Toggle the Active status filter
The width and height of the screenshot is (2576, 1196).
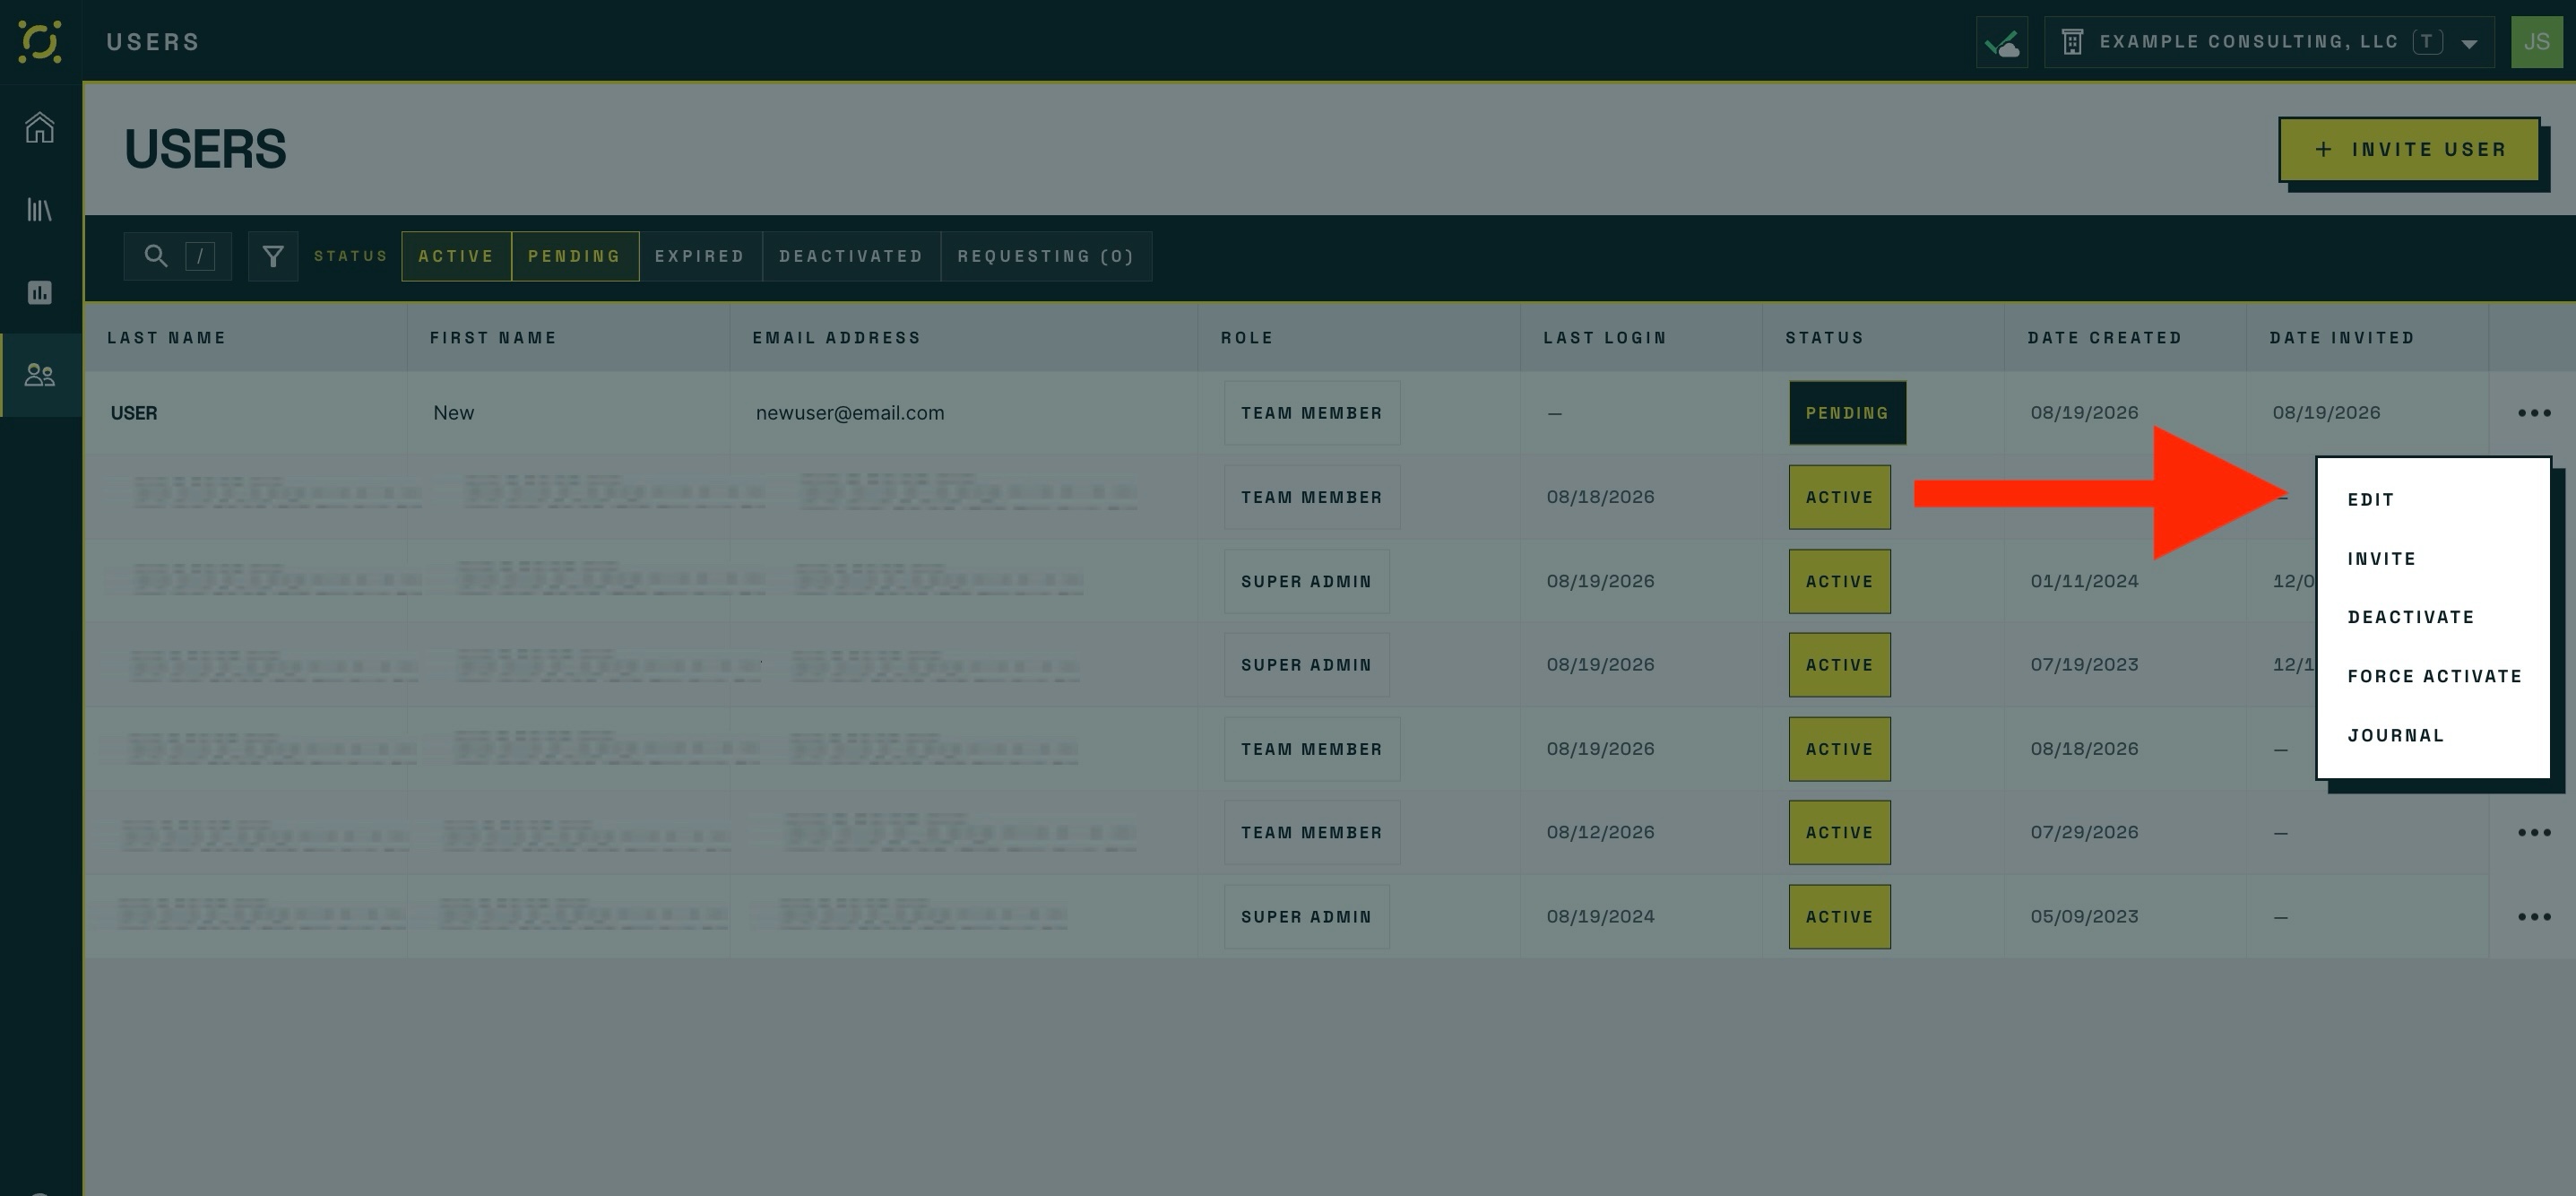coord(456,256)
